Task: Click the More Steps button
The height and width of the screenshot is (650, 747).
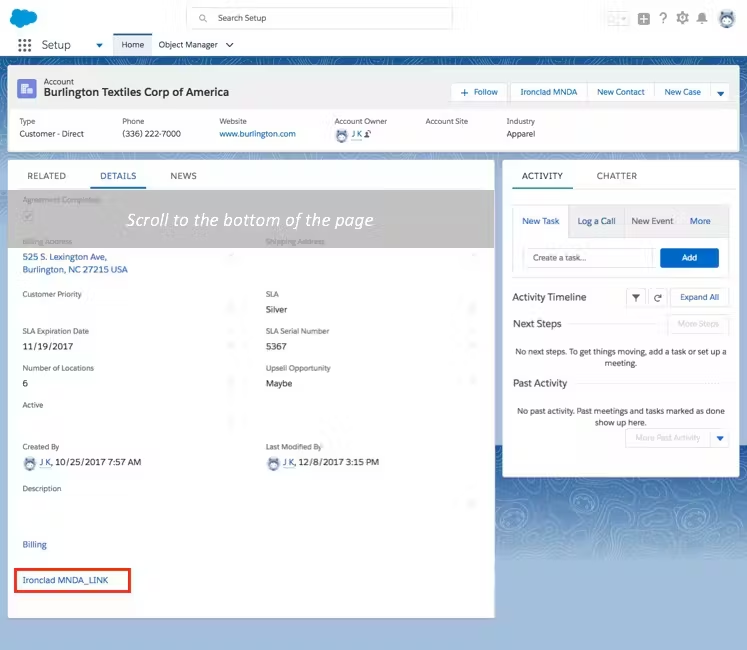Action: pos(698,324)
